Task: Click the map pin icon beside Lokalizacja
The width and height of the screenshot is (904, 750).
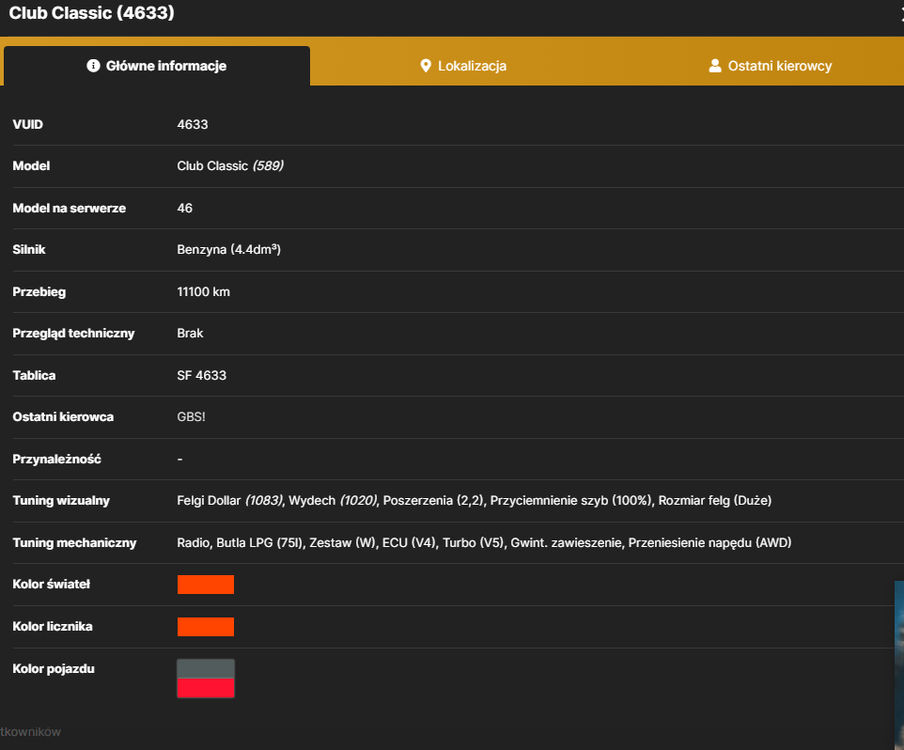Action: 425,66
